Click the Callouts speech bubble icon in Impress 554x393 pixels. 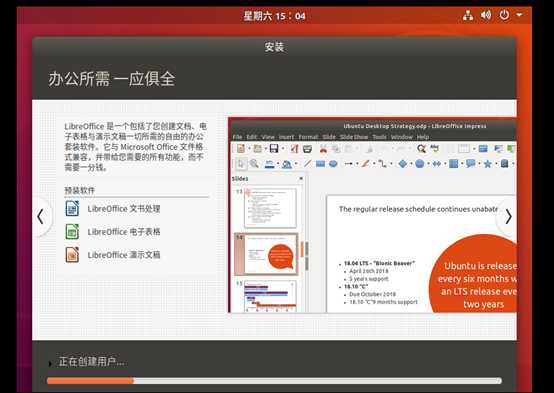coord(470,164)
